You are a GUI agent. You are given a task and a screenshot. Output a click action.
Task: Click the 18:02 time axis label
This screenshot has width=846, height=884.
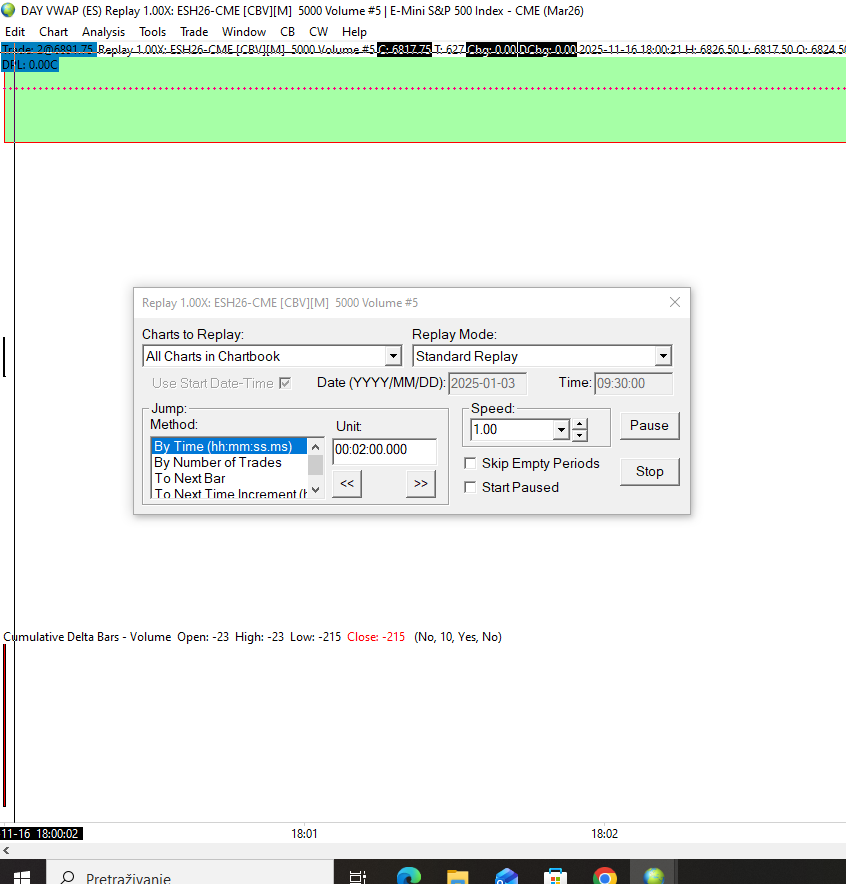(604, 834)
